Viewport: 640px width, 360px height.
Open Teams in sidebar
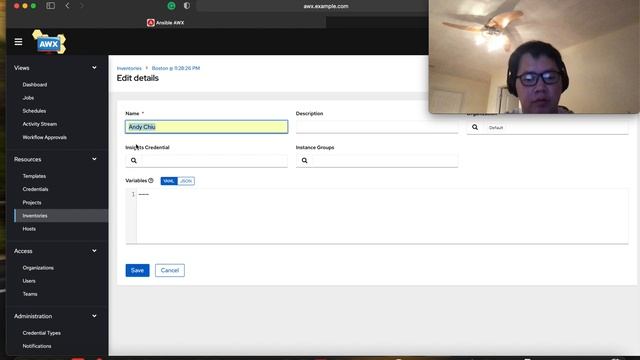(x=30, y=294)
